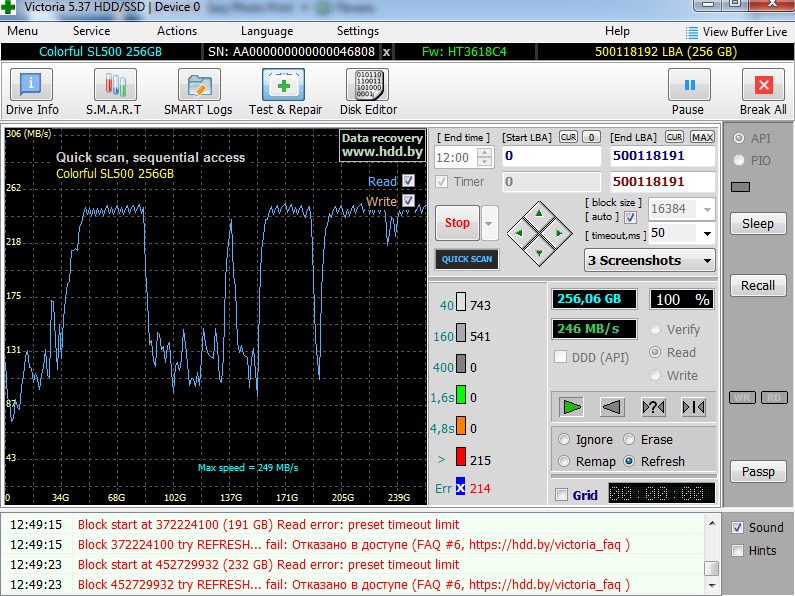Click the log scrollbar up arrow
The image size is (795, 596).
pyautogui.click(x=712, y=523)
